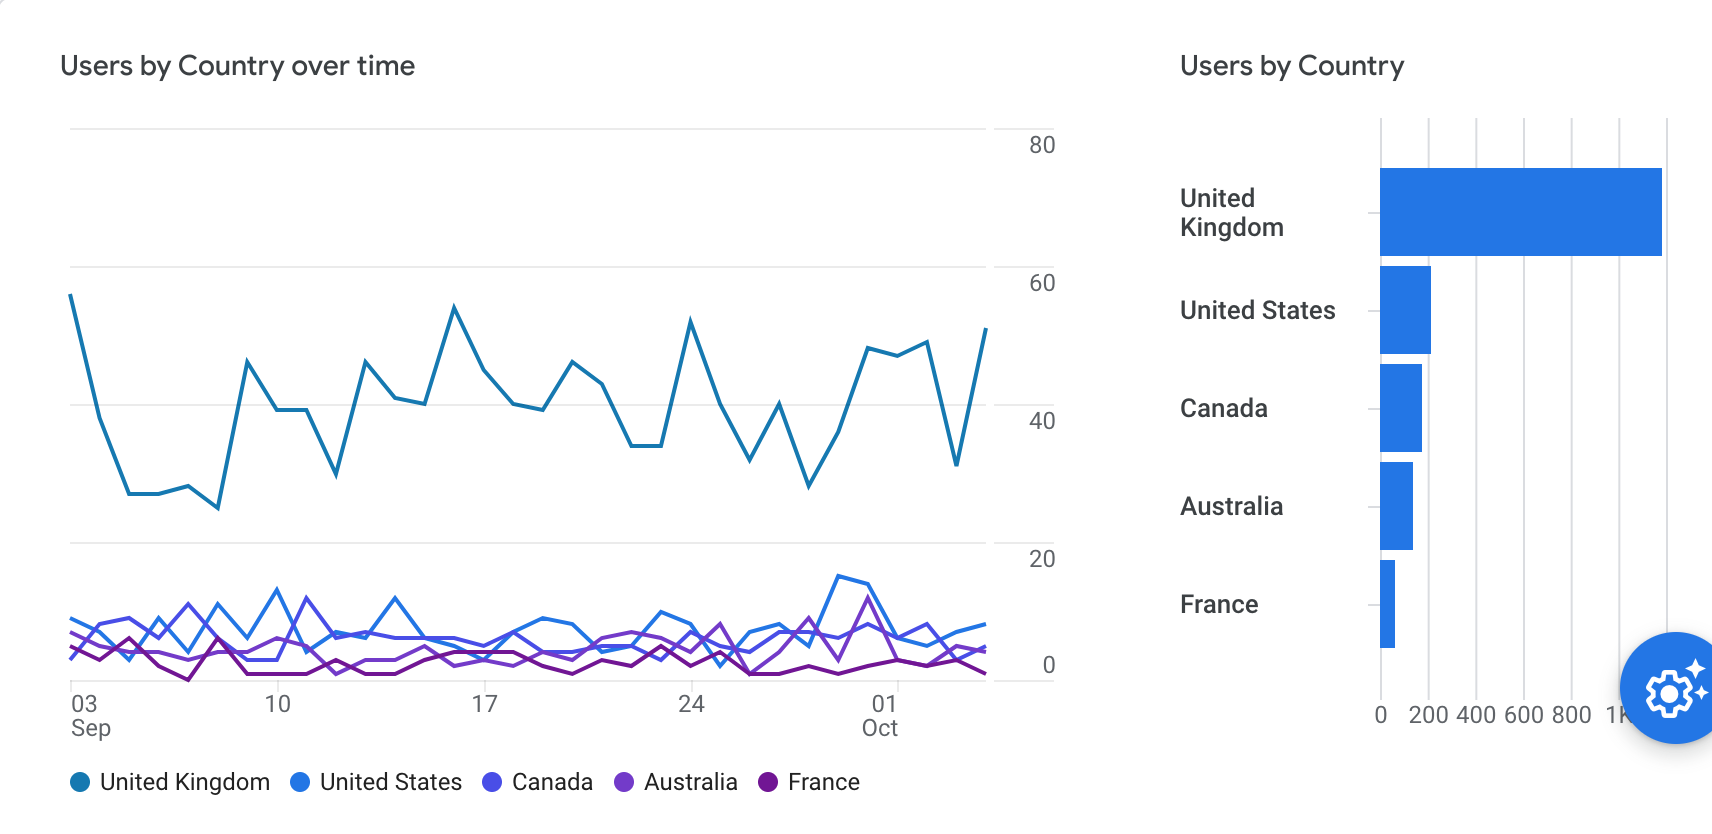Viewport: 1712px width, 834px height.
Task: Toggle the United Kingdom legend label
Action: pyautogui.click(x=185, y=782)
